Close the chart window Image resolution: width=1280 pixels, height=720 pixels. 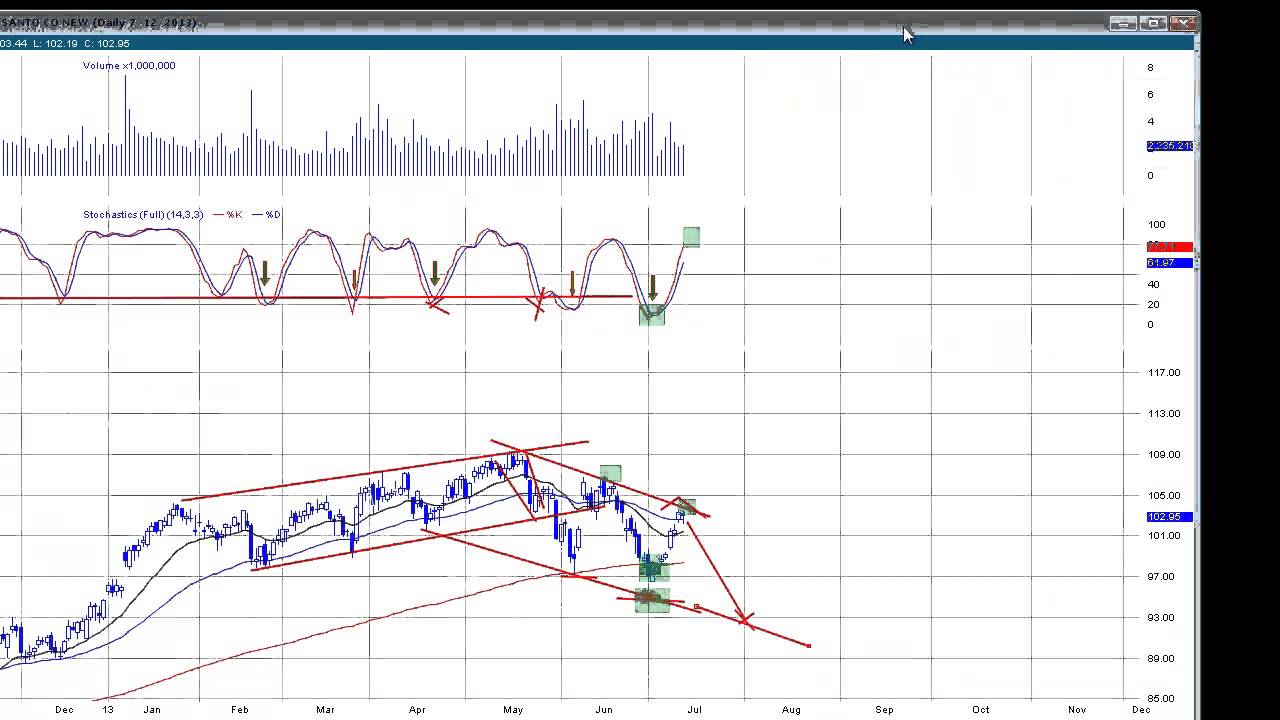click(1183, 23)
